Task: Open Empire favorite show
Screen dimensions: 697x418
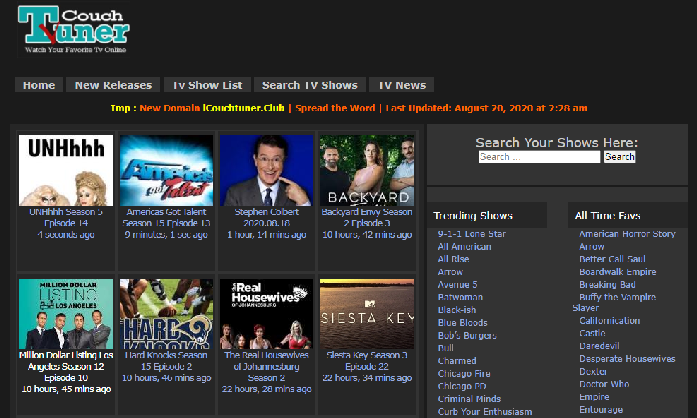Action: (x=594, y=397)
